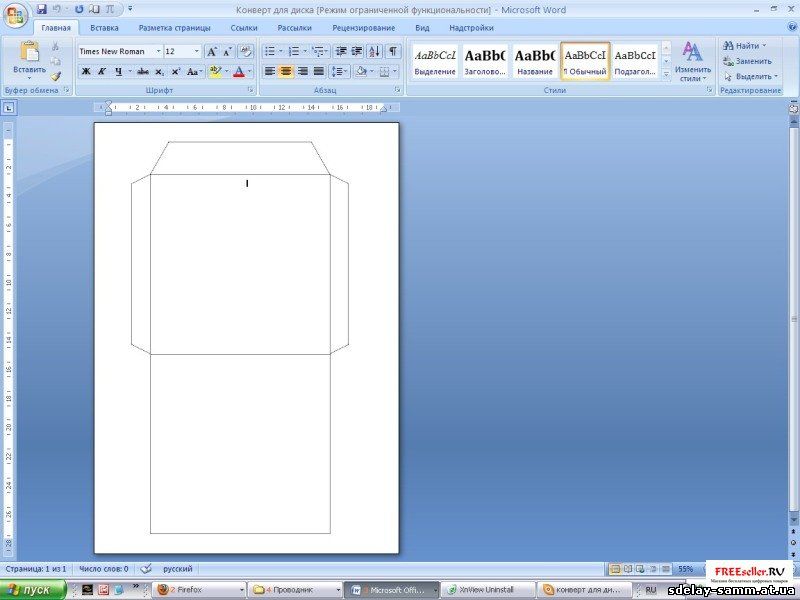Click the shading paint bucket button
This screenshot has width=800, height=600.
pos(361,71)
